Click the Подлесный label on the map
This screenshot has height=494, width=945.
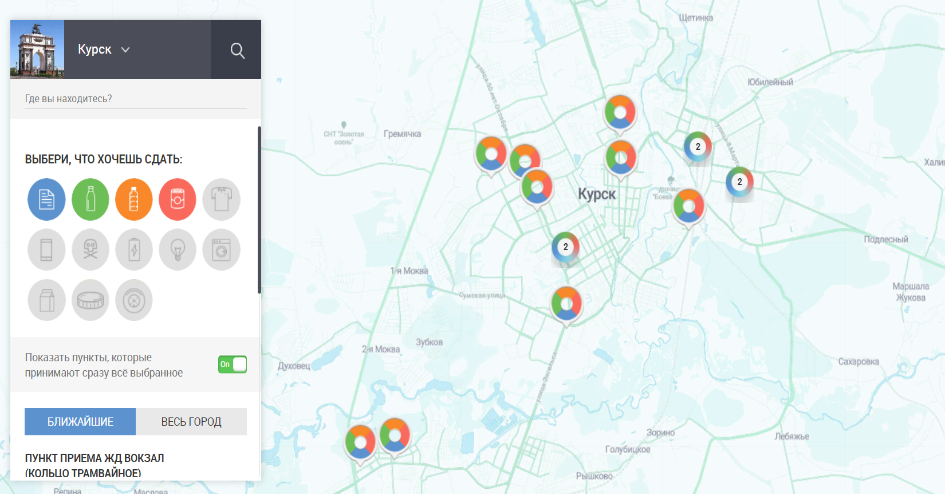coord(886,239)
